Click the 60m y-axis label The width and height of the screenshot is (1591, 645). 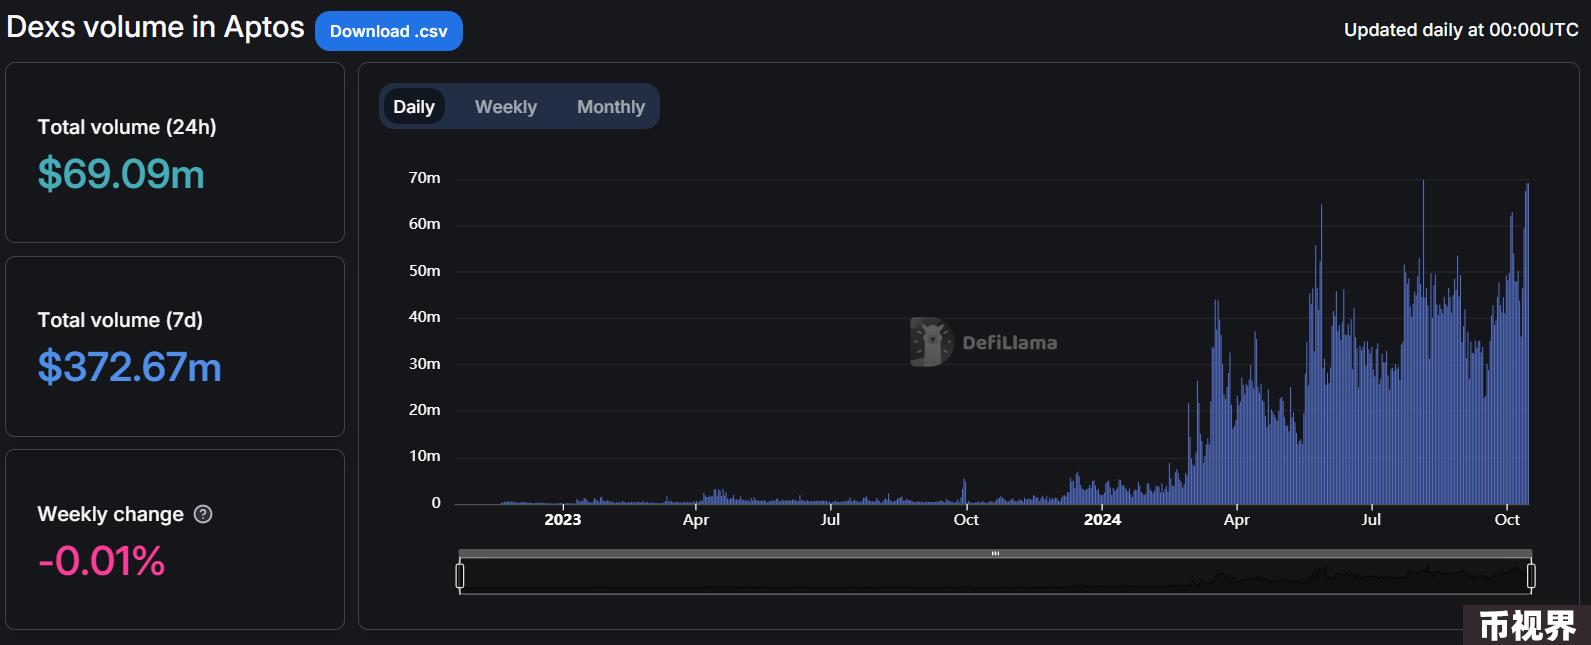tap(424, 224)
